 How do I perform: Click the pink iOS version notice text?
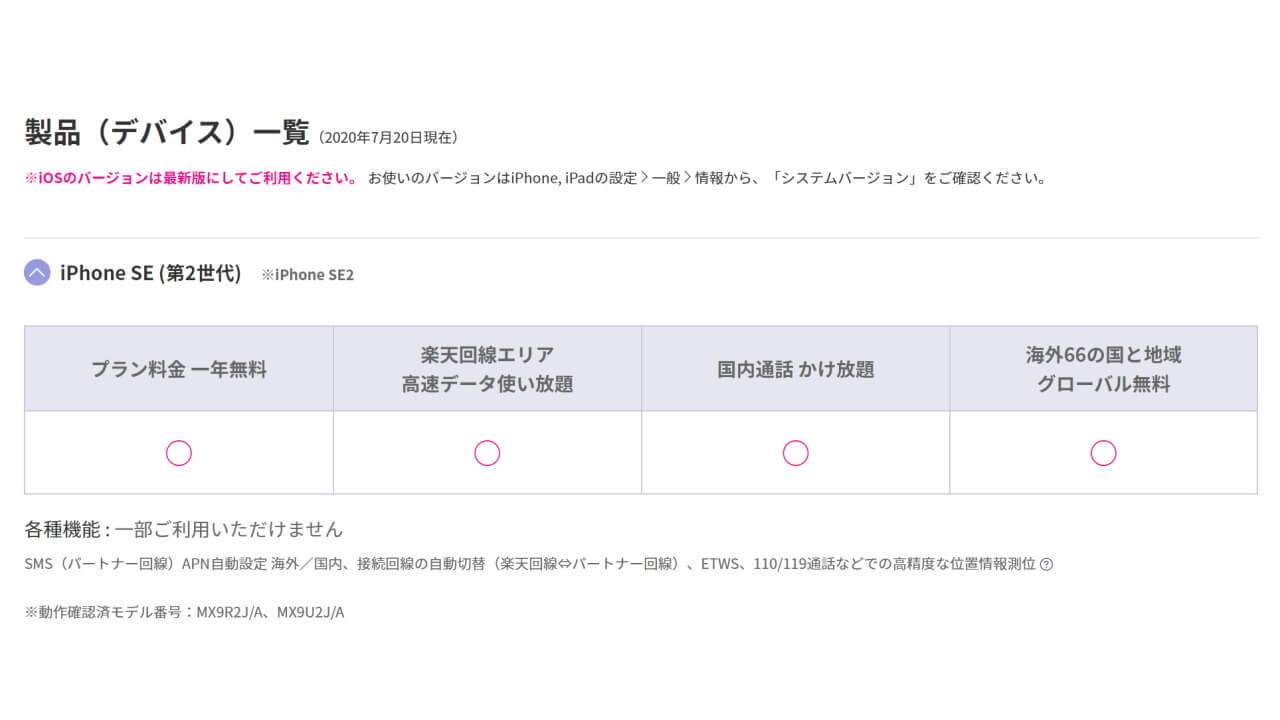(x=190, y=179)
